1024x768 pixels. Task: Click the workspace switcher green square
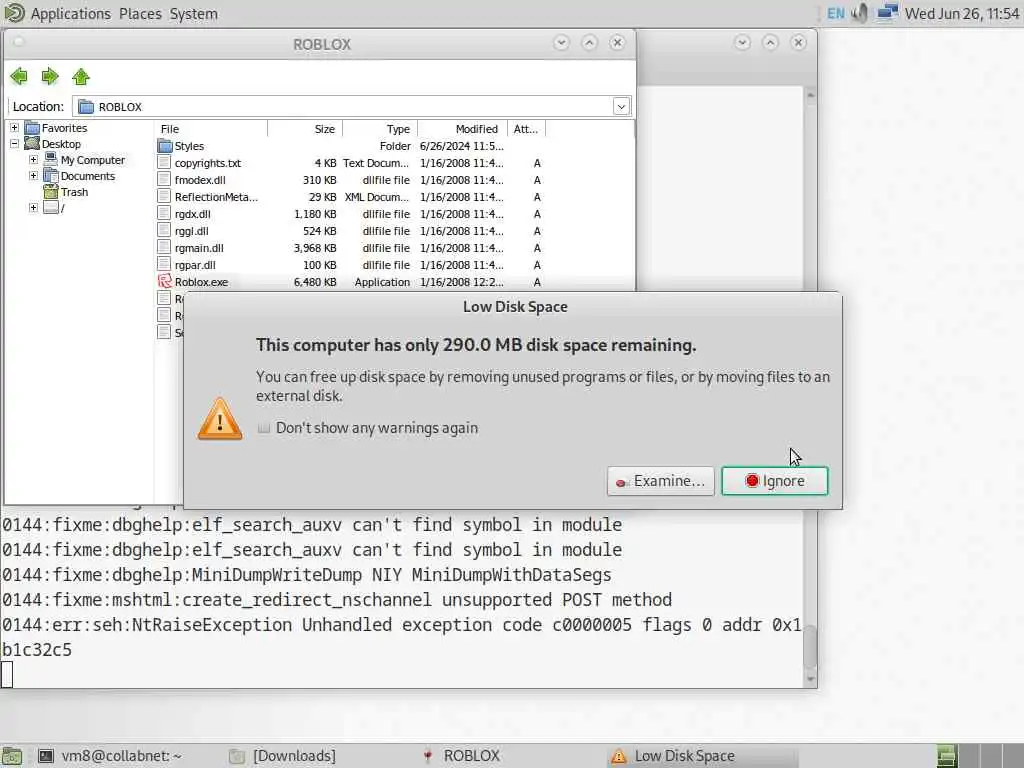(x=947, y=756)
